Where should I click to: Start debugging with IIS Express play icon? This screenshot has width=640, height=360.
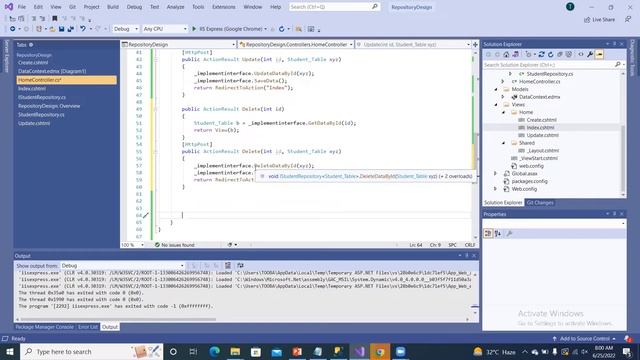pos(194,29)
